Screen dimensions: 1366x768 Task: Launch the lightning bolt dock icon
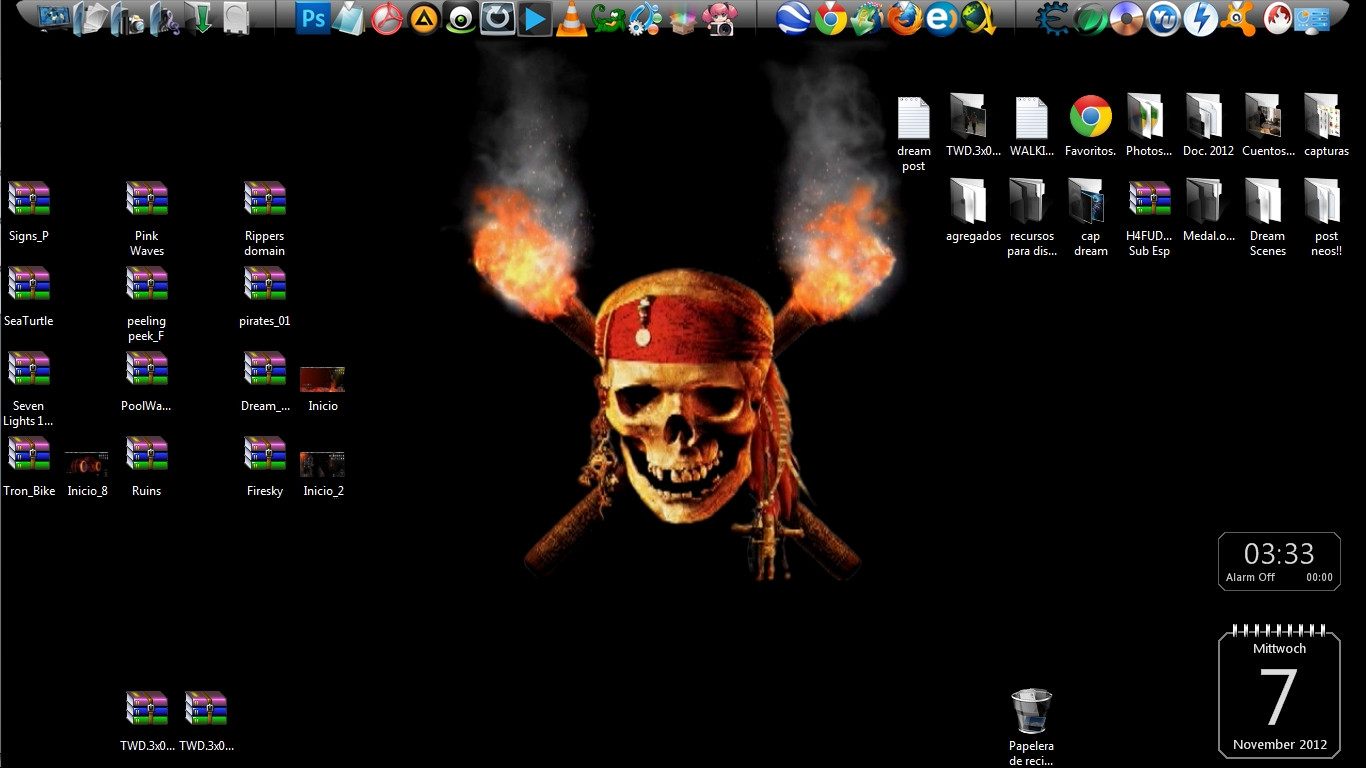coord(1201,19)
